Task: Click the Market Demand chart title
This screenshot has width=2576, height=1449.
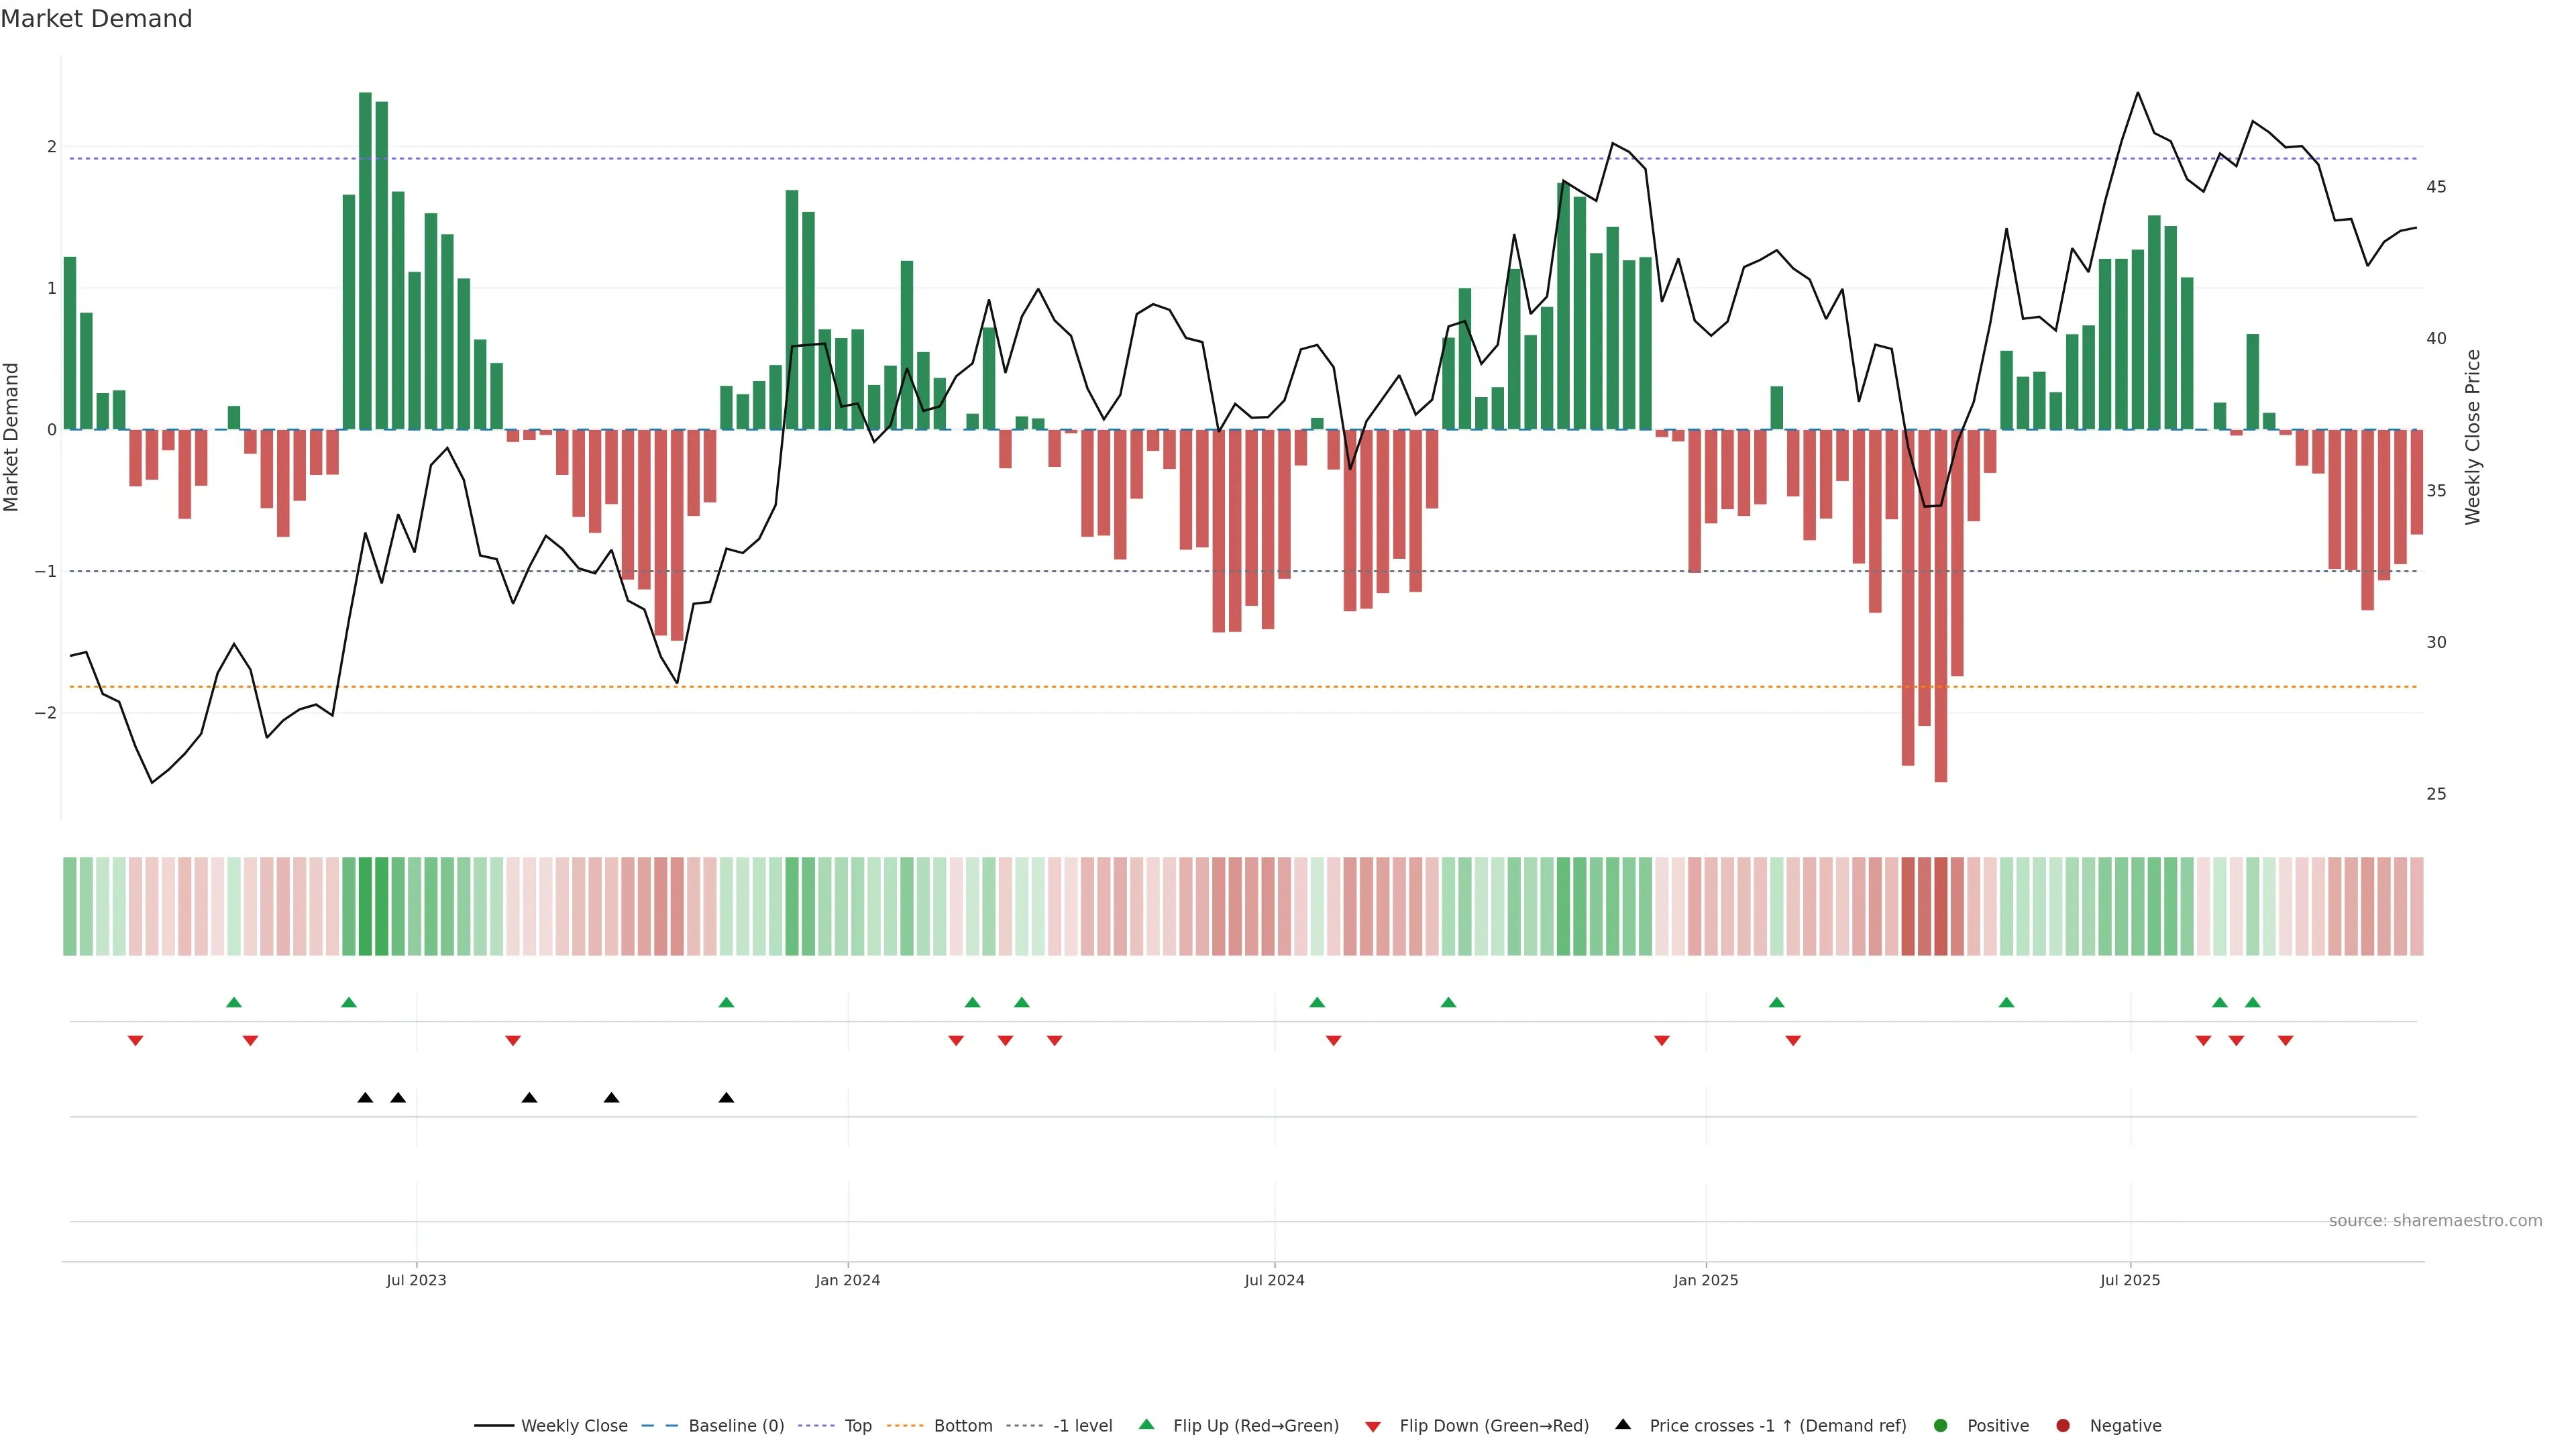Action: point(96,19)
